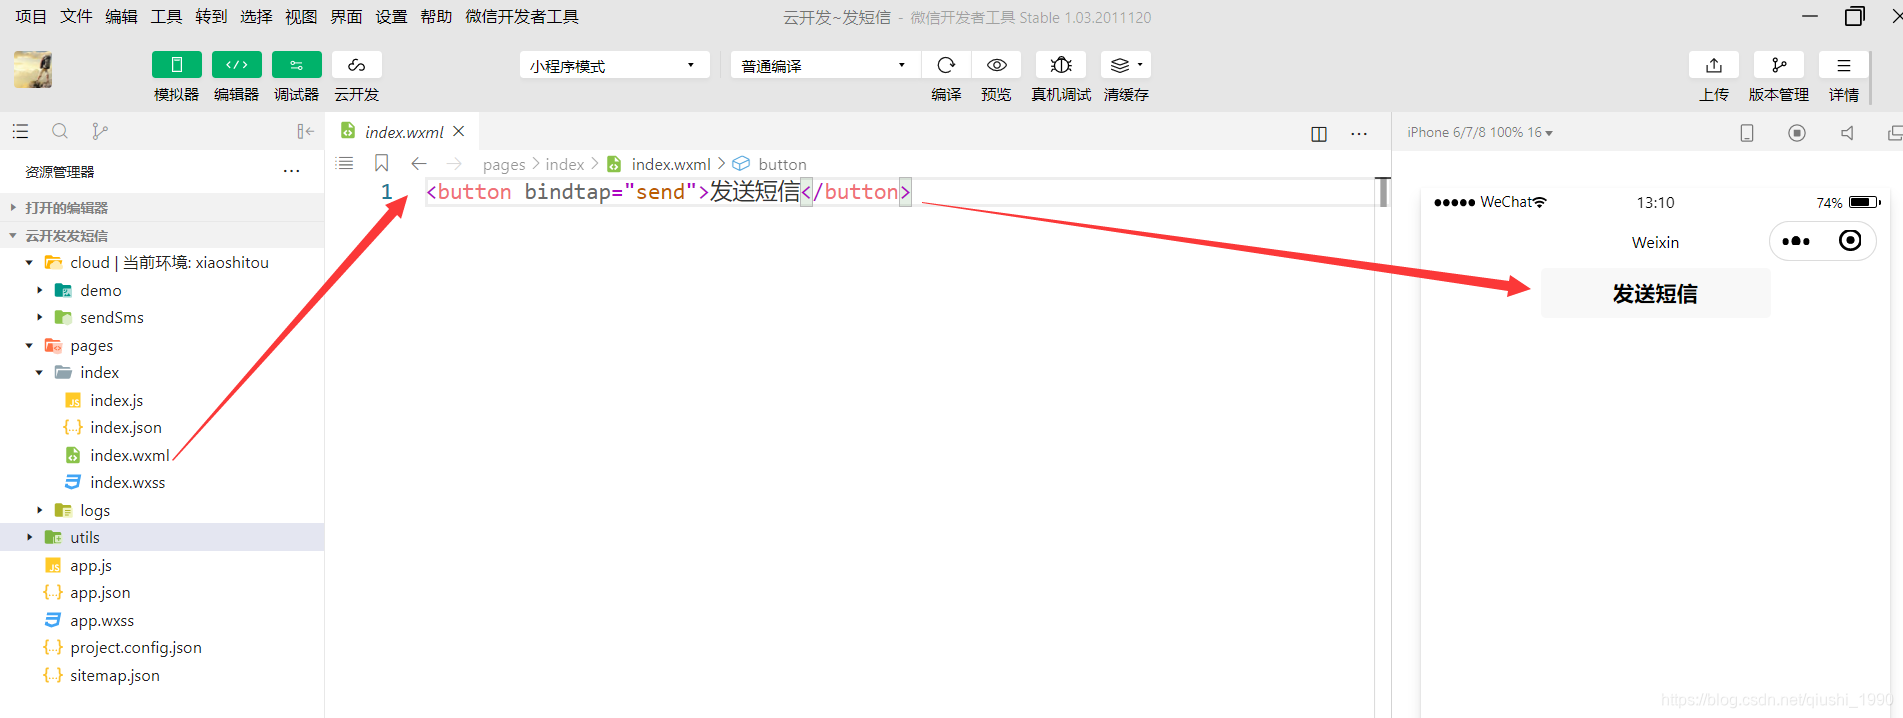Show the explorer list icon in sidebar
1903x718 pixels.
coord(20,131)
